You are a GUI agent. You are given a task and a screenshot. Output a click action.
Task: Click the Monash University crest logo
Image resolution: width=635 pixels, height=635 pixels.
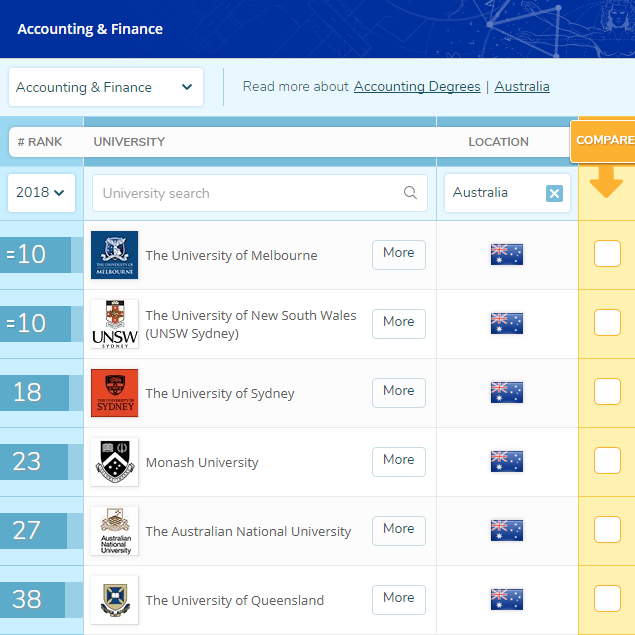point(115,462)
